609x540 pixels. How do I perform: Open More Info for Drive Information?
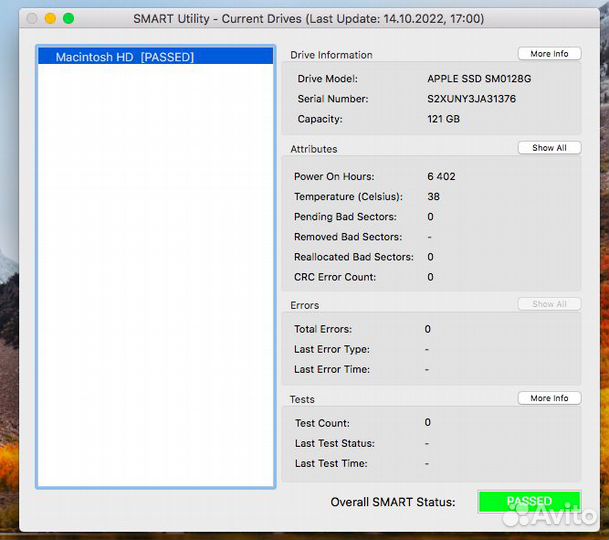[x=549, y=54]
